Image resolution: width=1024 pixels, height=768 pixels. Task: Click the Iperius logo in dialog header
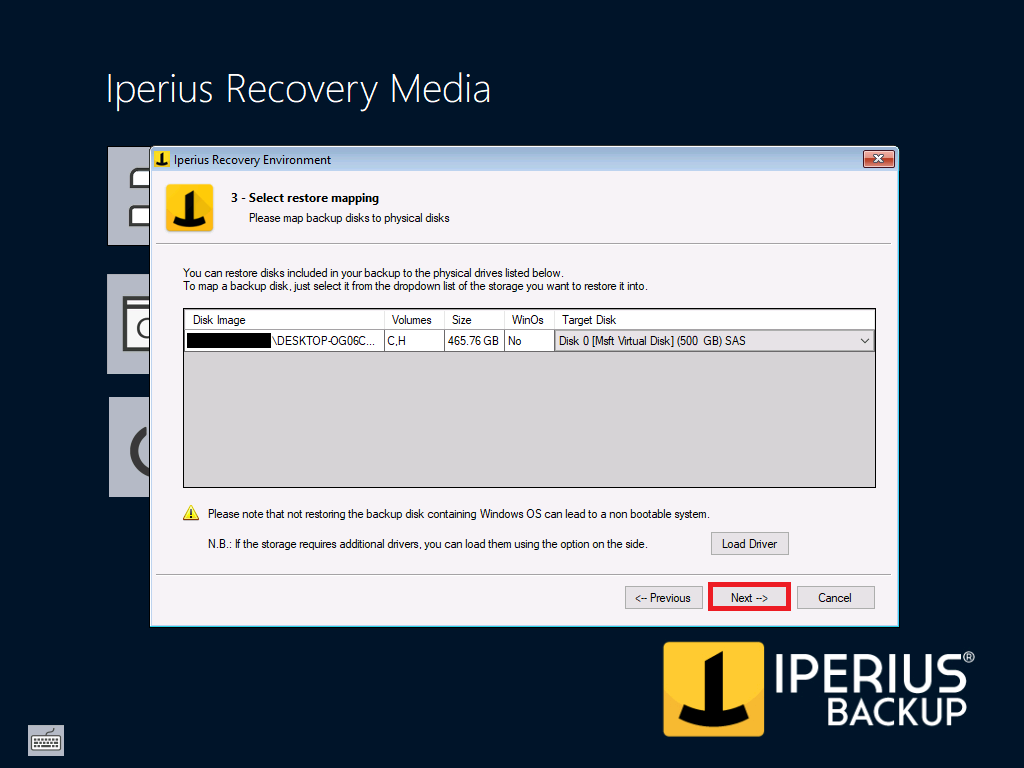(x=189, y=208)
